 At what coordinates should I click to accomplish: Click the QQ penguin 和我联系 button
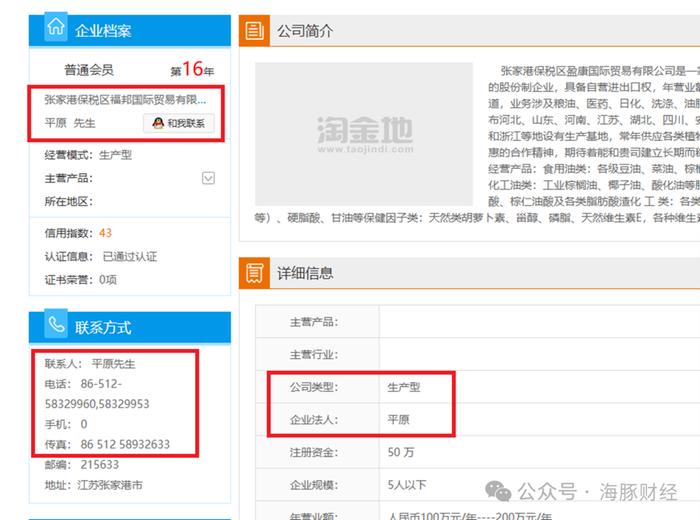click(179, 123)
